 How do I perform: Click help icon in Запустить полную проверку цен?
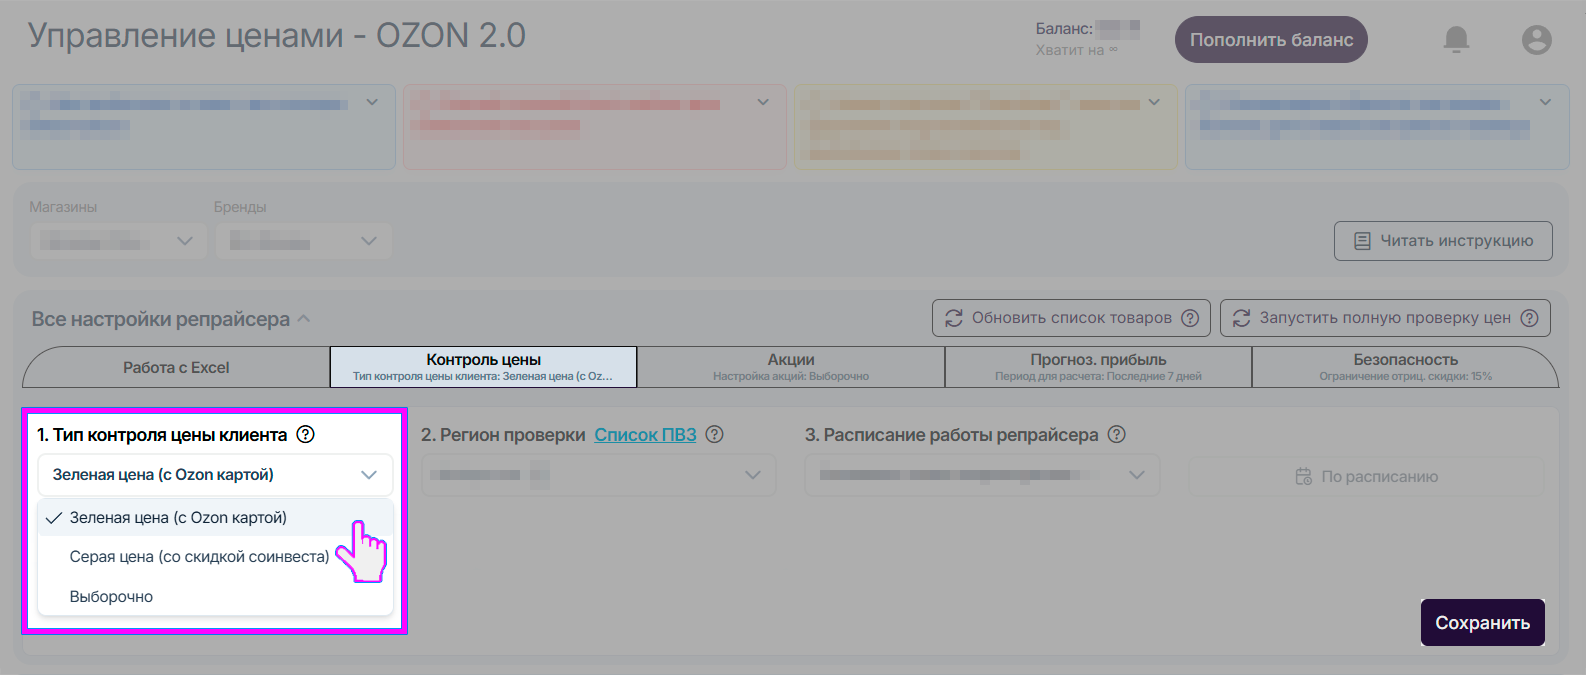click(x=1529, y=318)
